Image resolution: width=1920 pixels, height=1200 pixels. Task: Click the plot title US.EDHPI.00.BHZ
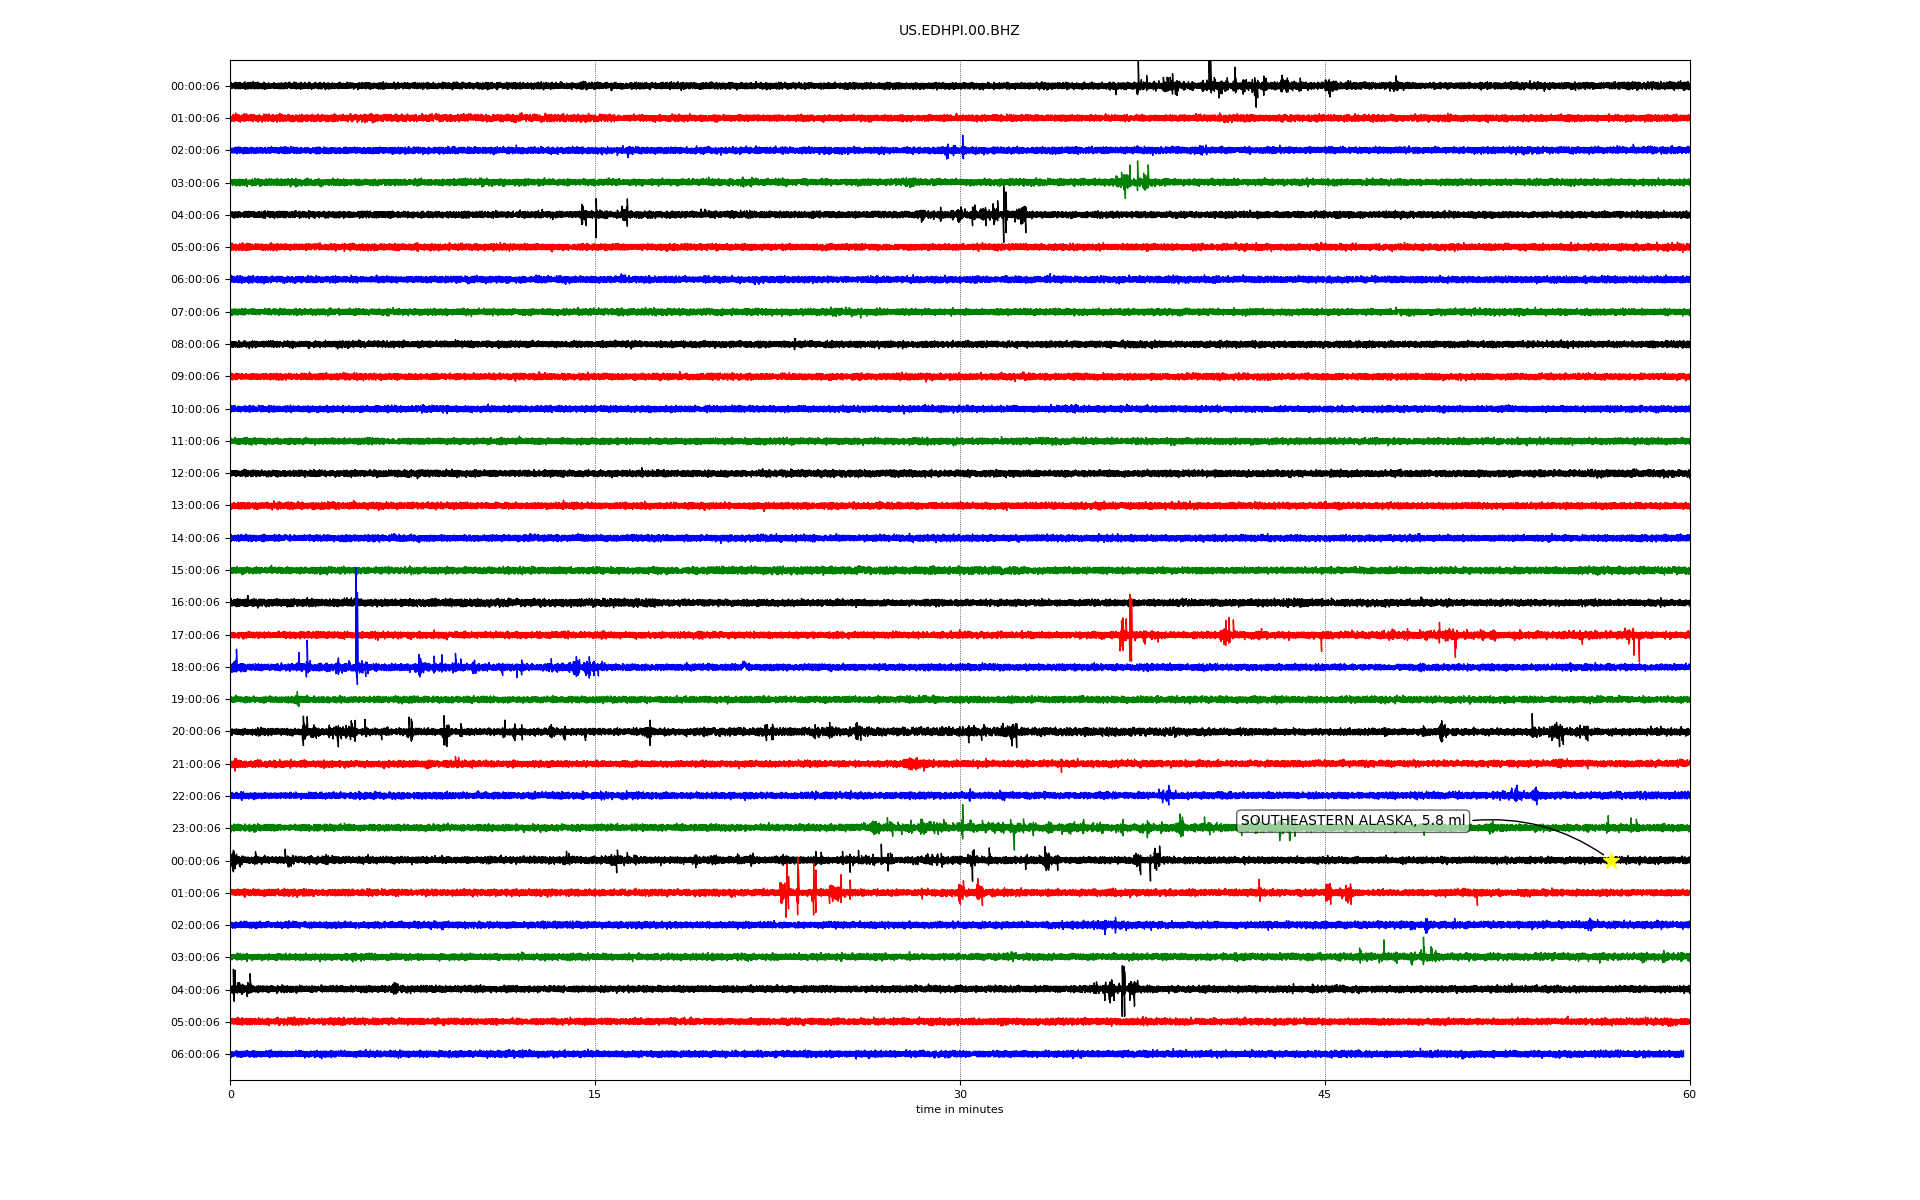[x=958, y=31]
